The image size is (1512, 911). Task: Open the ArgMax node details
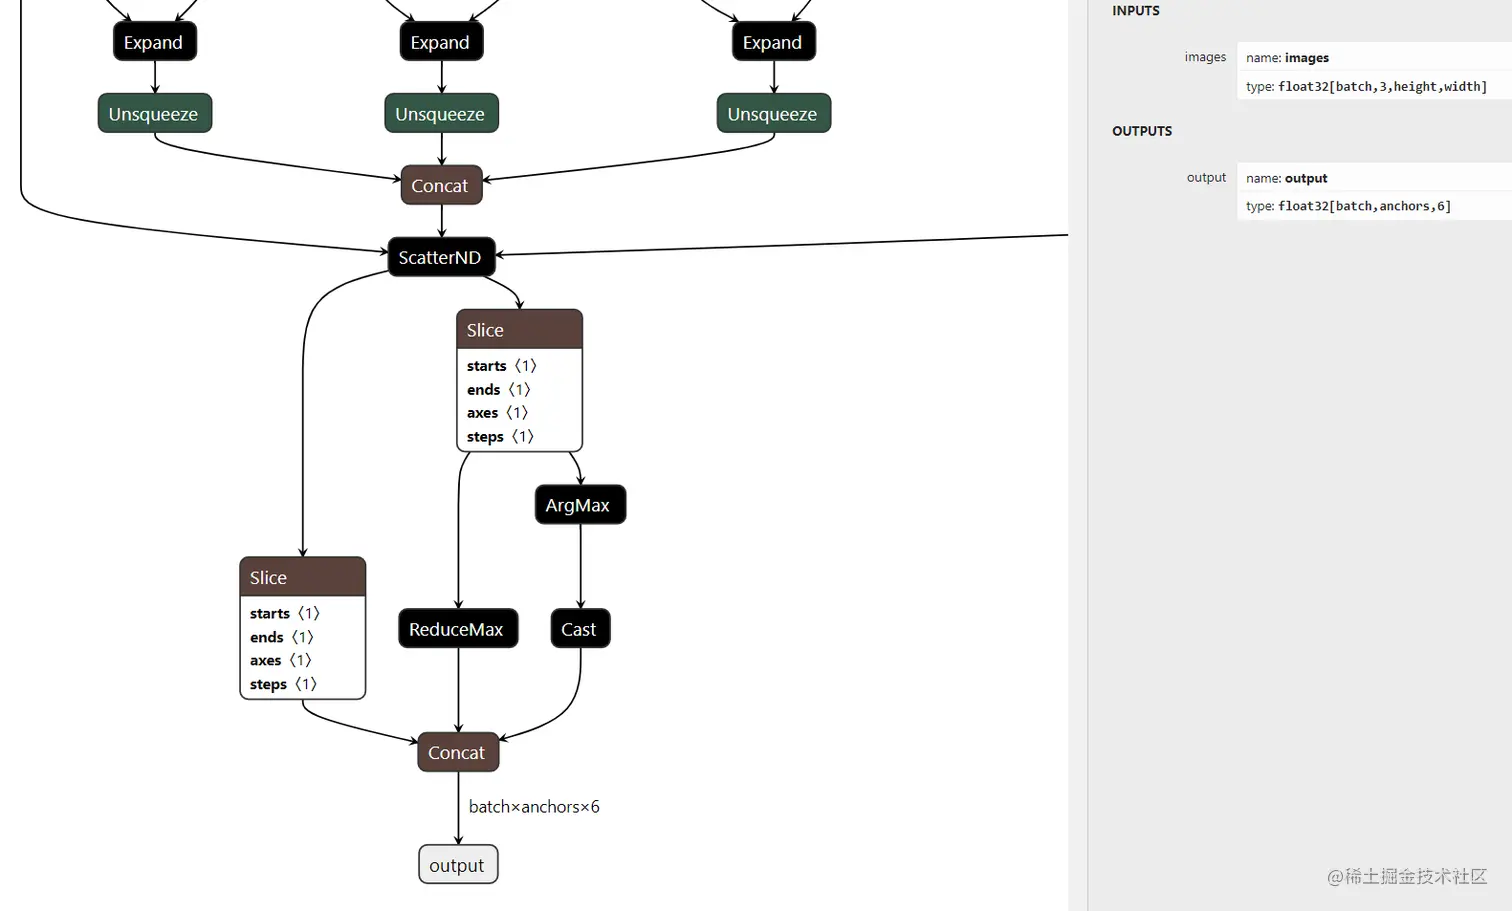pyautogui.click(x=580, y=505)
